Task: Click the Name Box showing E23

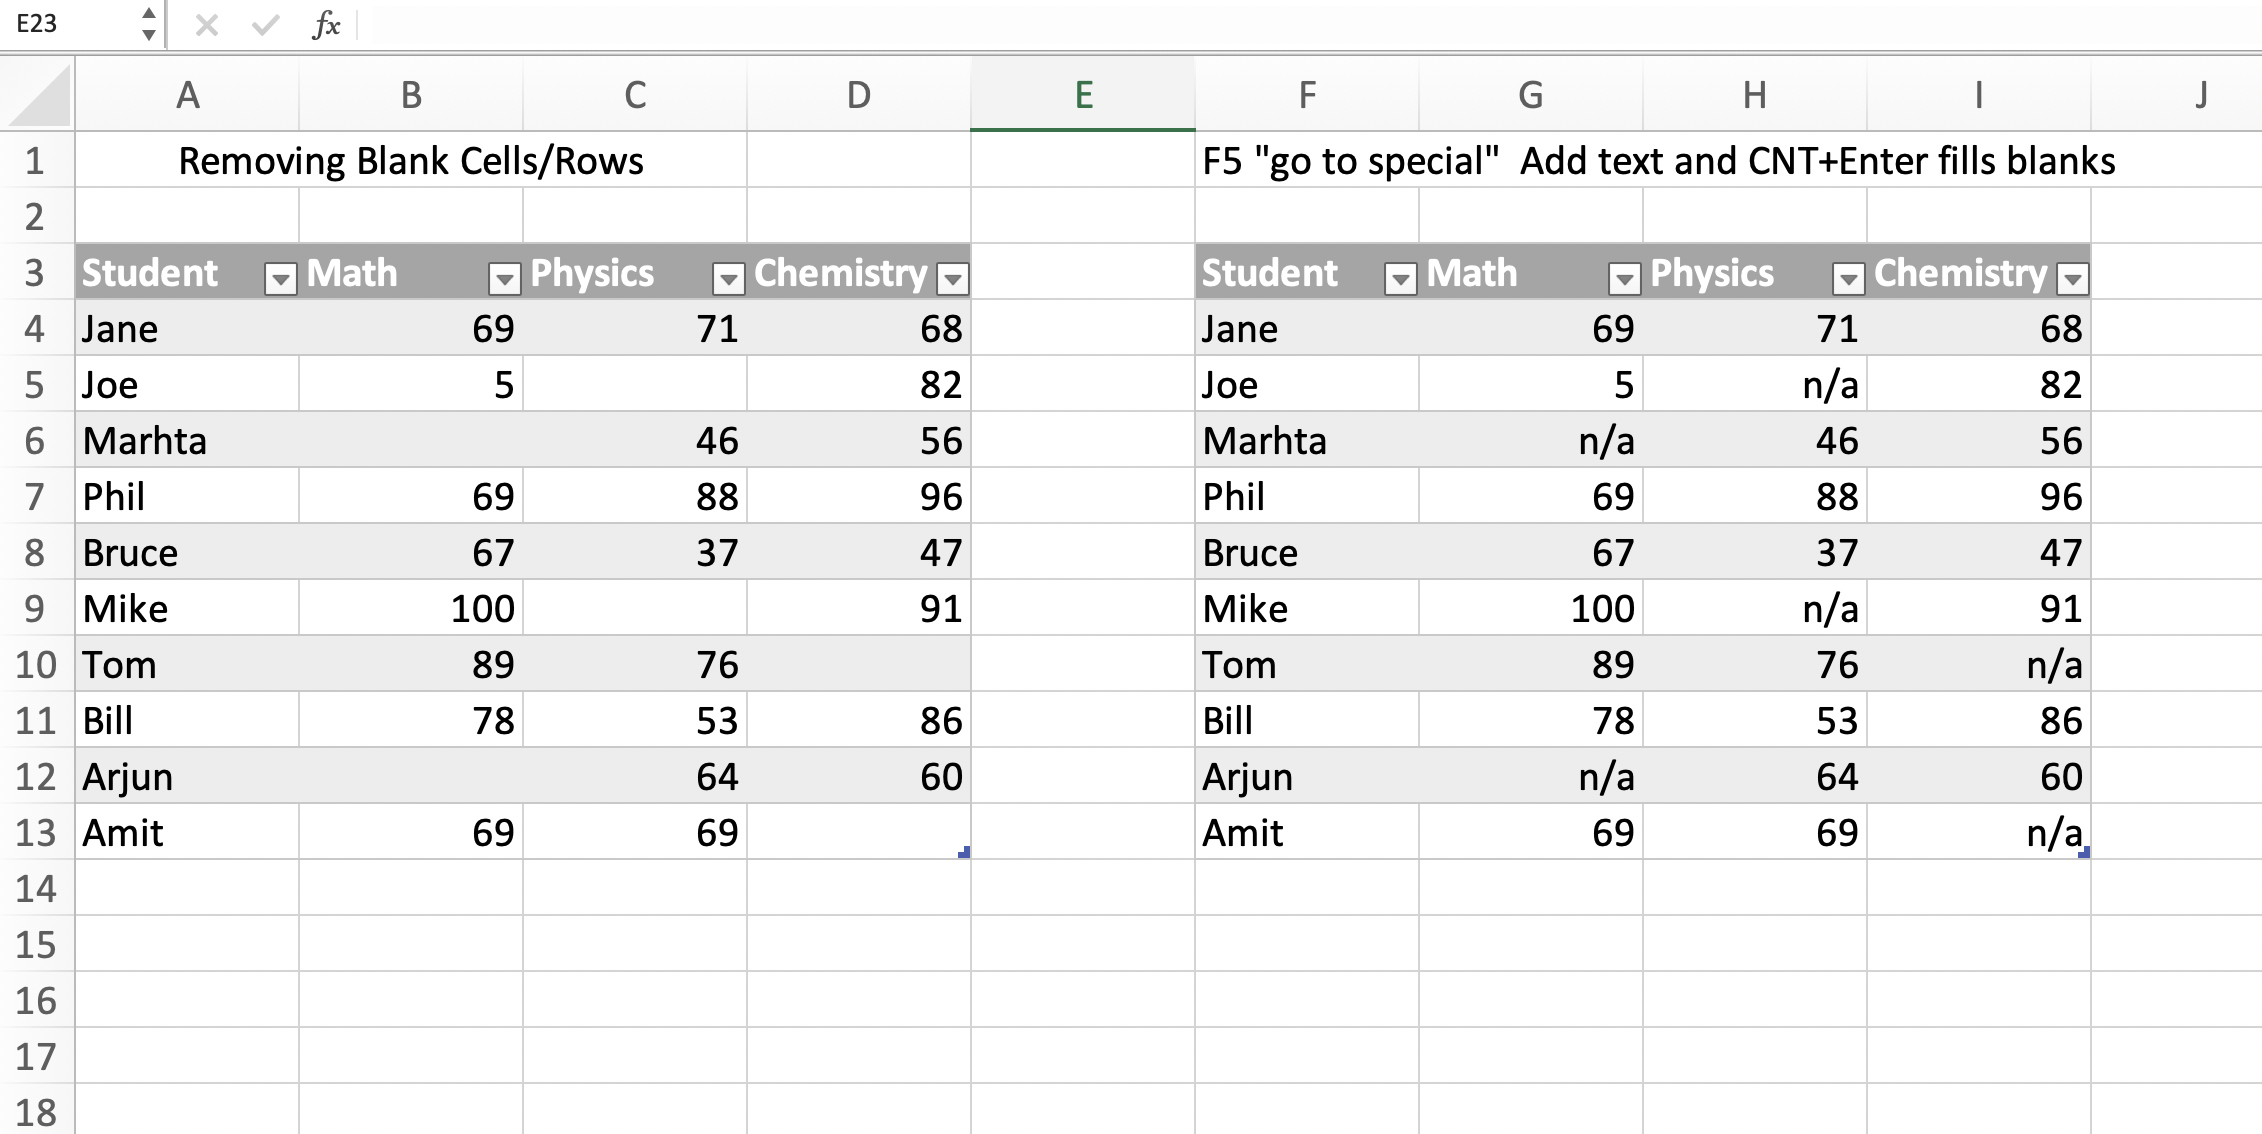Action: point(68,24)
